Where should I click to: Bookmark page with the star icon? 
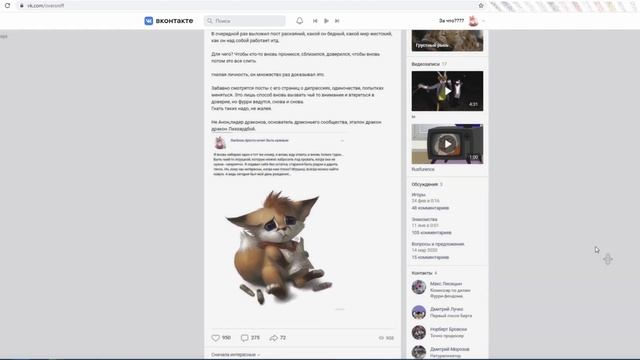pos(481,6)
